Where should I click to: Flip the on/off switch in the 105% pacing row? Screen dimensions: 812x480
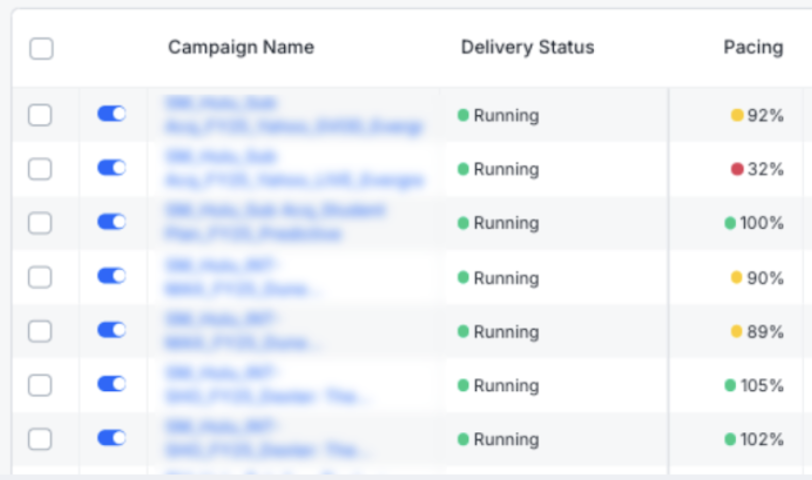(112, 384)
